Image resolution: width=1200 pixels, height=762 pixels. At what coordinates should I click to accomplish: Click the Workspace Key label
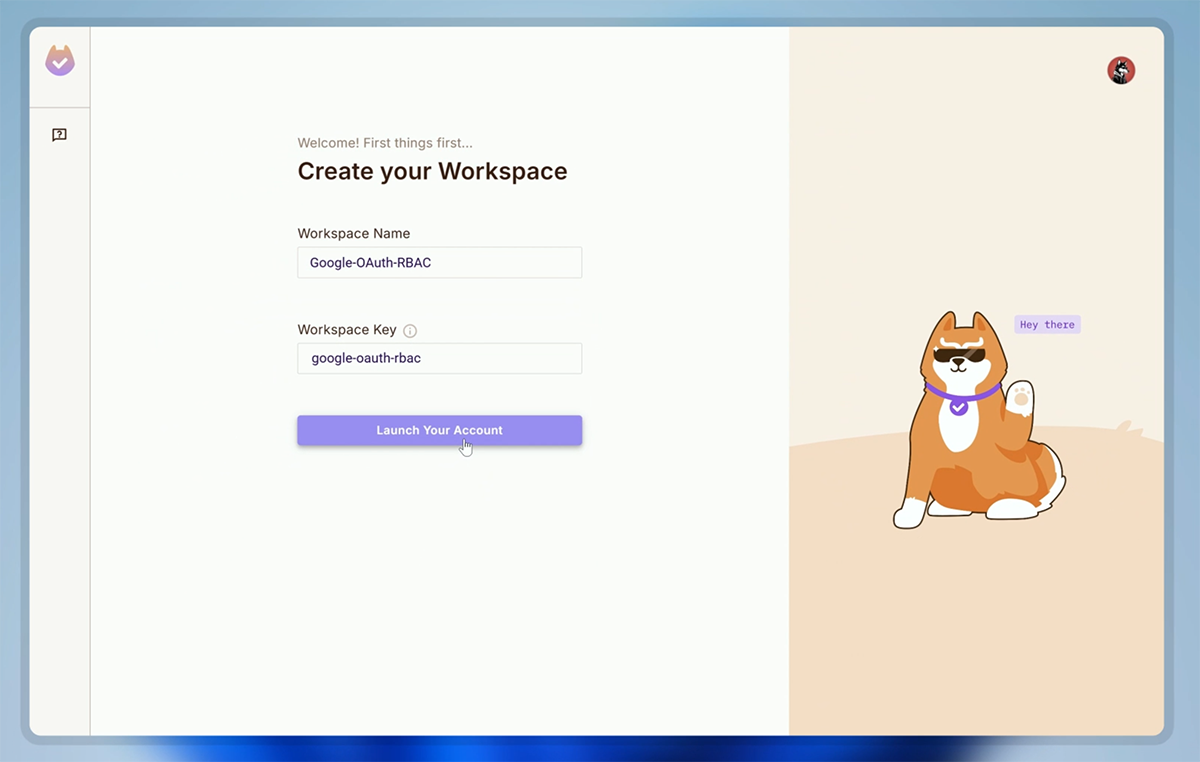point(347,329)
